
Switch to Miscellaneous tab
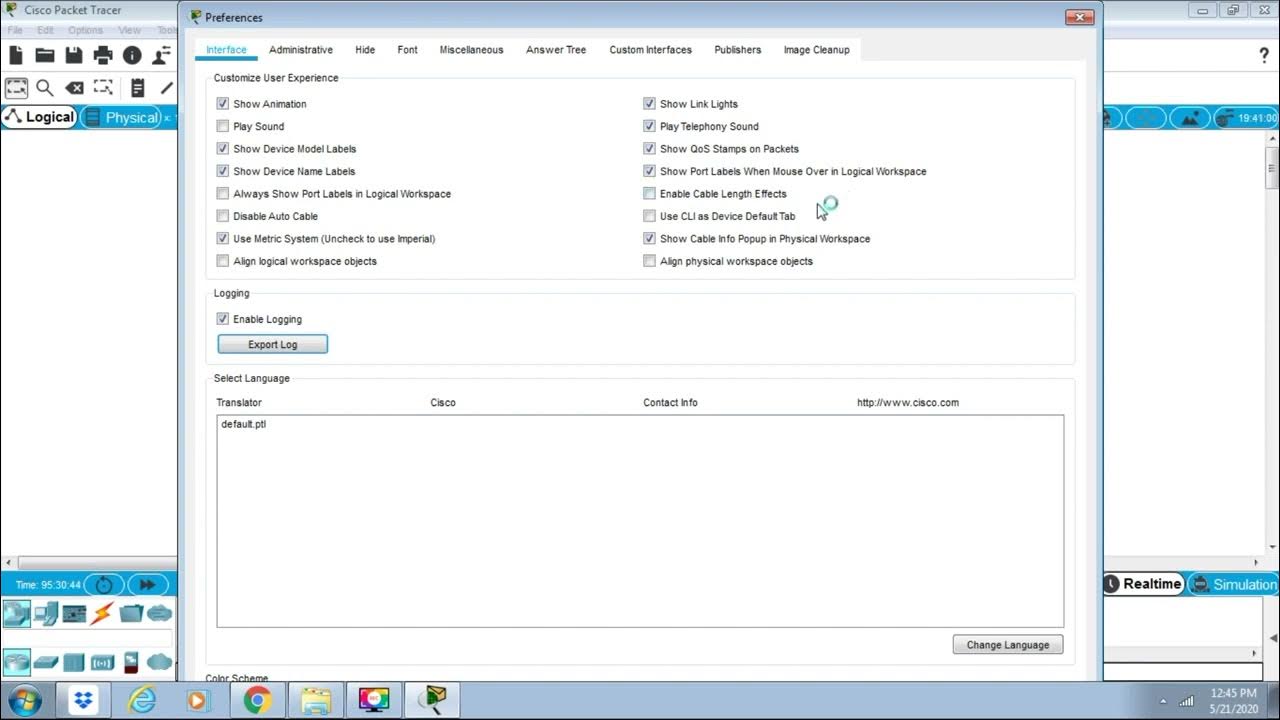tap(471, 50)
